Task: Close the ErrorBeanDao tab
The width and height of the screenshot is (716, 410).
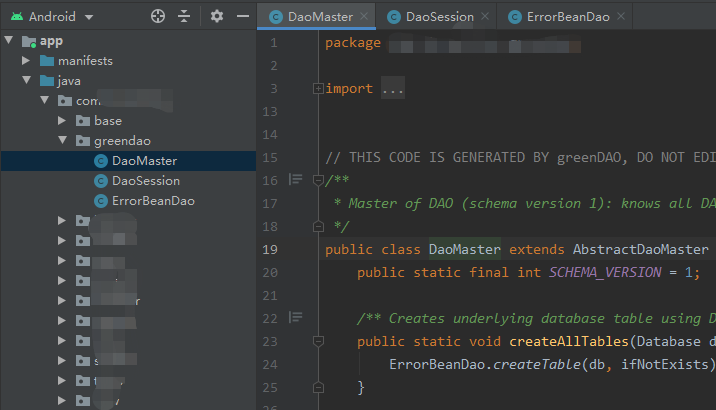Action: pos(621,16)
